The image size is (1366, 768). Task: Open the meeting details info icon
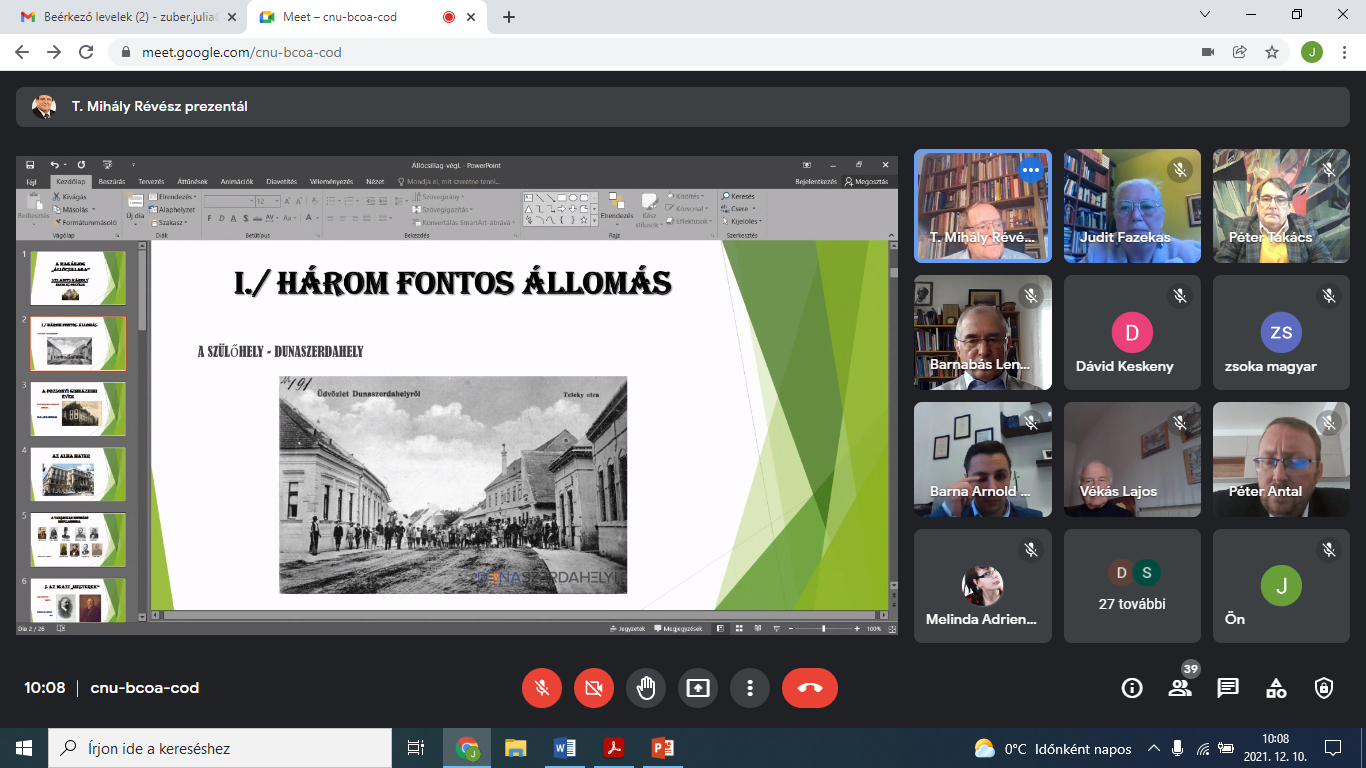pyautogui.click(x=1132, y=688)
